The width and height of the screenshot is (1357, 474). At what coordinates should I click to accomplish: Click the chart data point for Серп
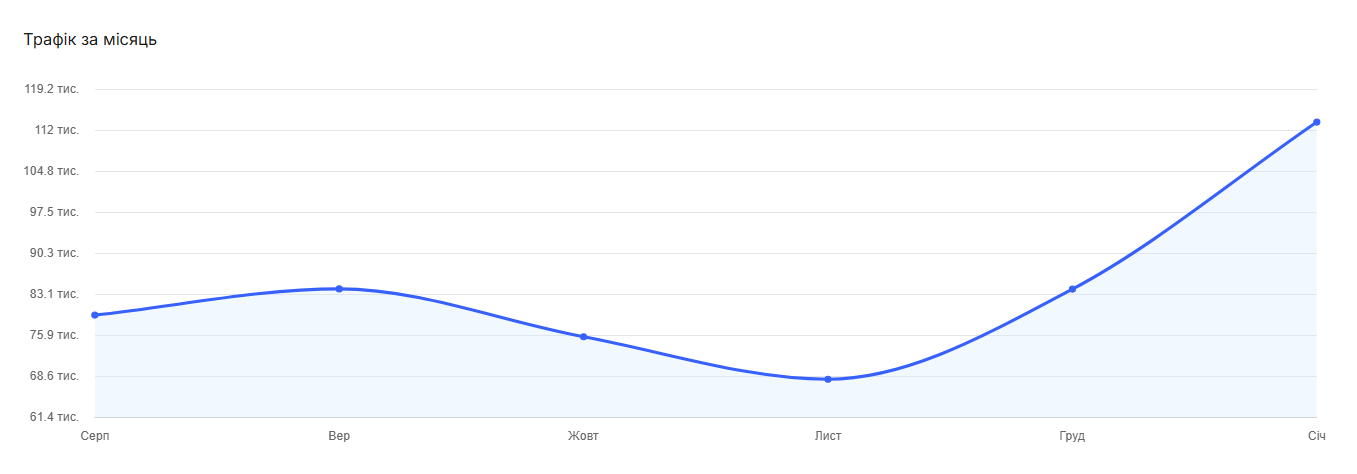(95, 315)
